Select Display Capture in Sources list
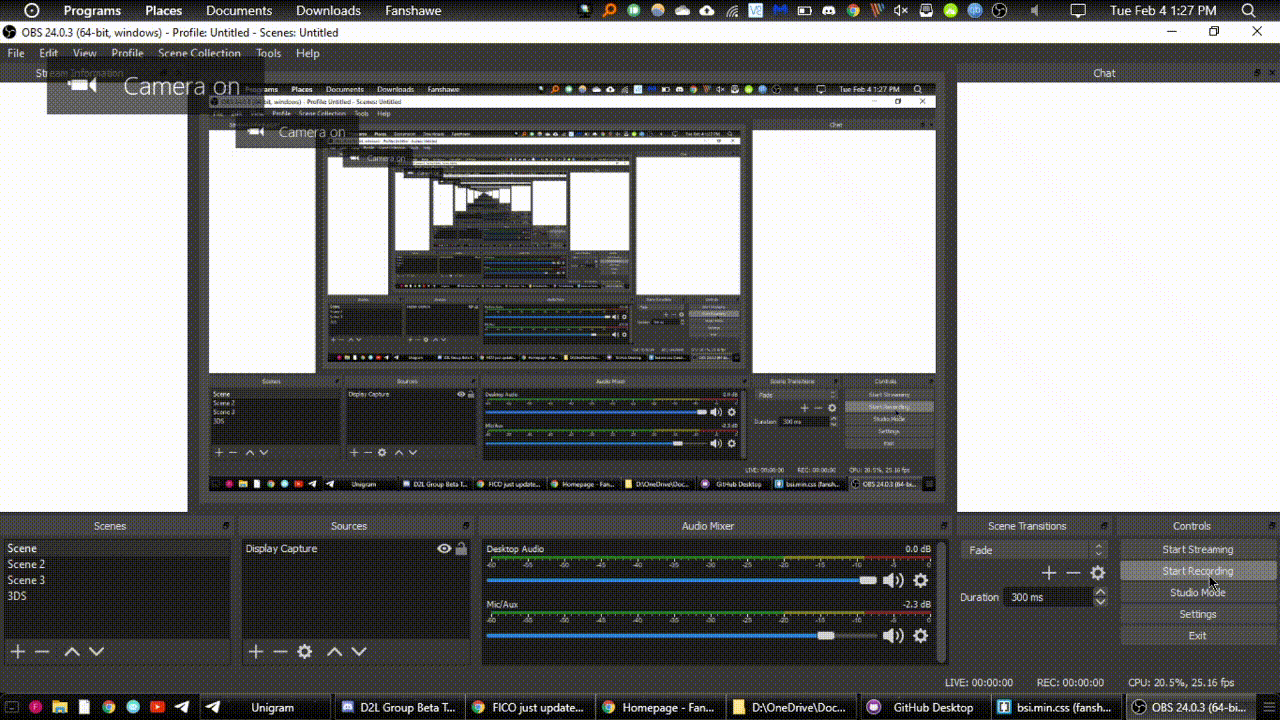1280x720 pixels. [356, 549]
